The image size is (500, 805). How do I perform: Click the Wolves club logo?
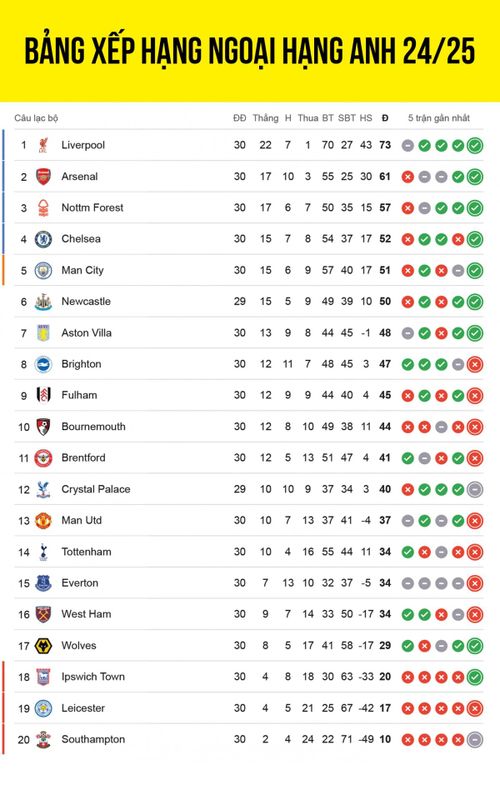click(x=43, y=646)
